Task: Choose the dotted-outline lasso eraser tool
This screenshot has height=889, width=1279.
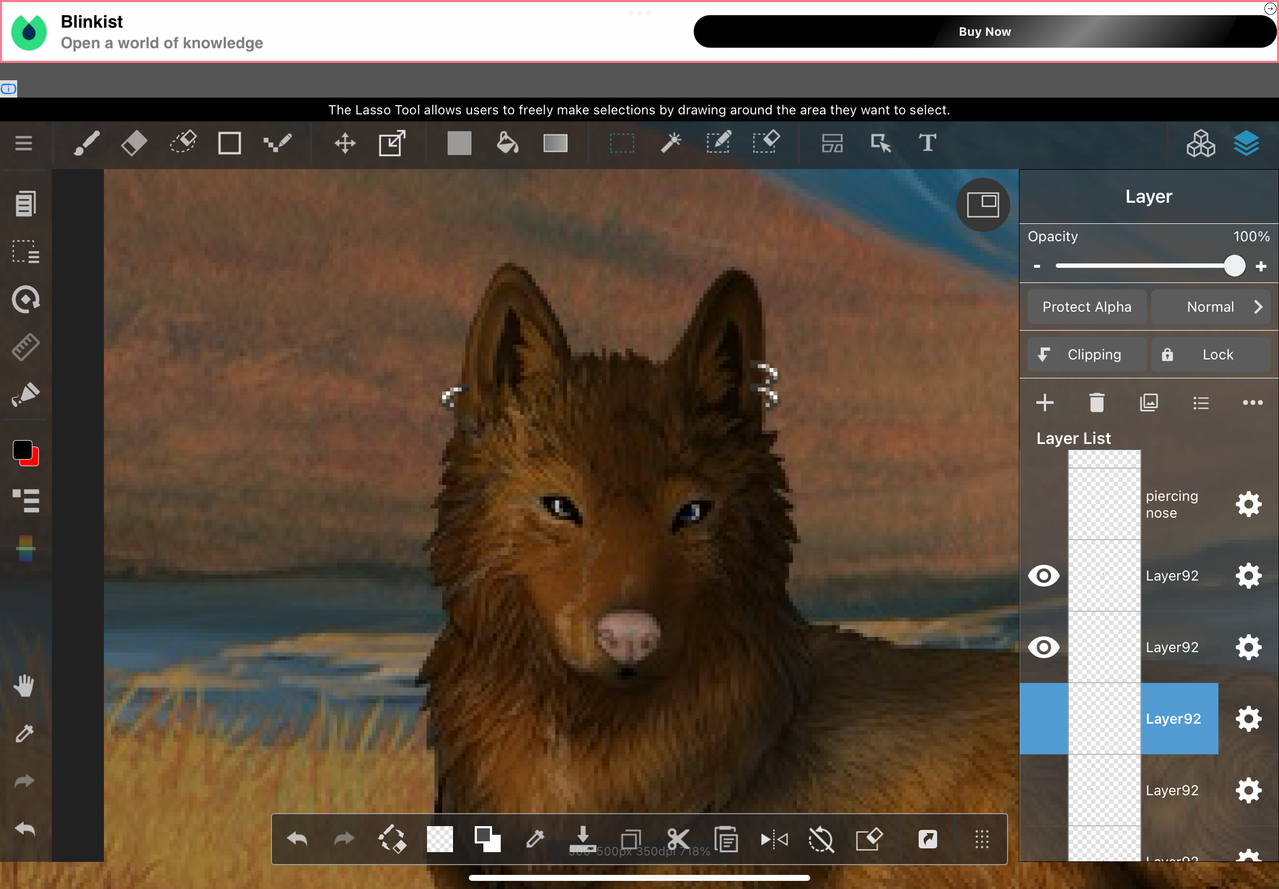Action: point(182,144)
